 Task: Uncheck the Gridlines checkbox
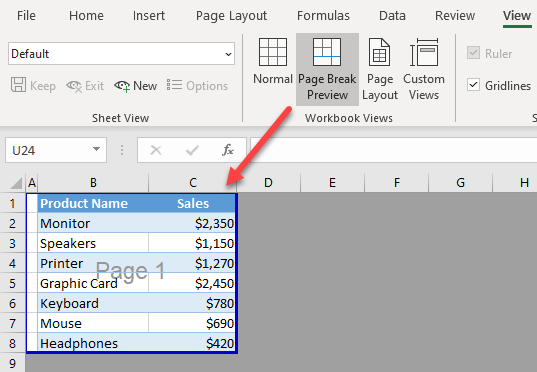pyautogui.click(x=473, y=85)
